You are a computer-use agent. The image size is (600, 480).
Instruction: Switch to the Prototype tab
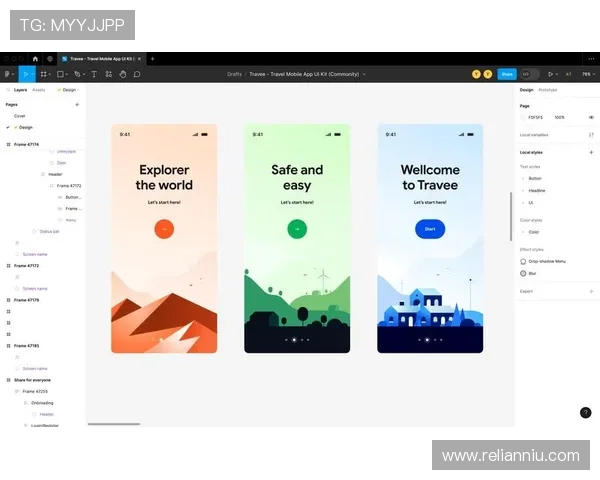pyautogui.click(x=548, y=90)
